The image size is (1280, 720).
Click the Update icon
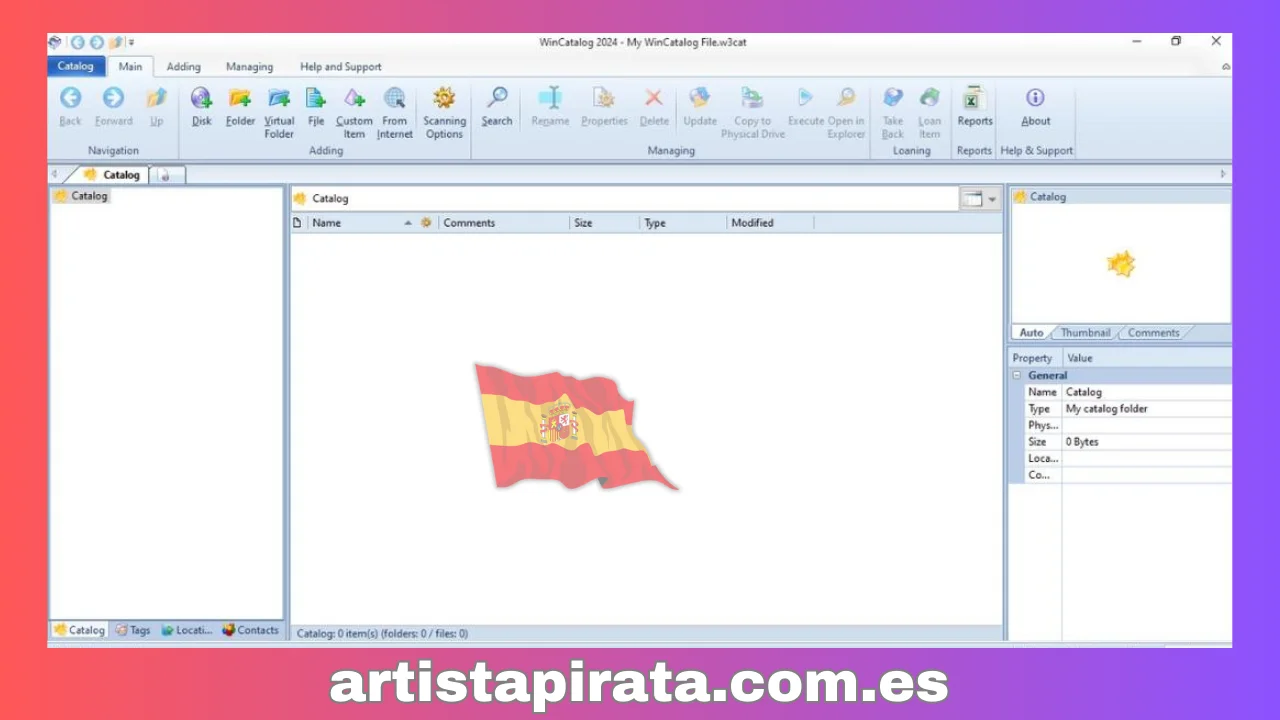point(700,98)
